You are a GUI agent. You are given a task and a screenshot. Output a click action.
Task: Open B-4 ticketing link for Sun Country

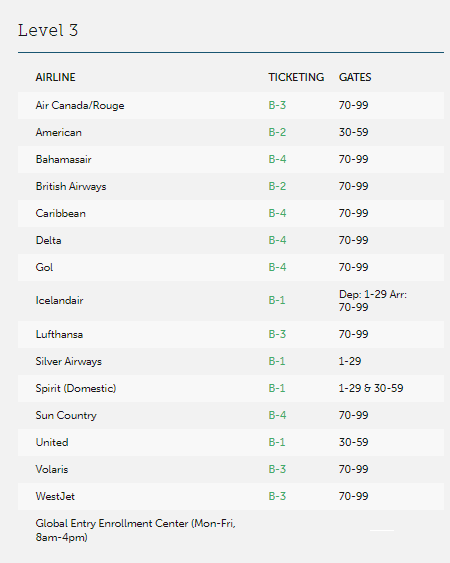pos(277,415)
